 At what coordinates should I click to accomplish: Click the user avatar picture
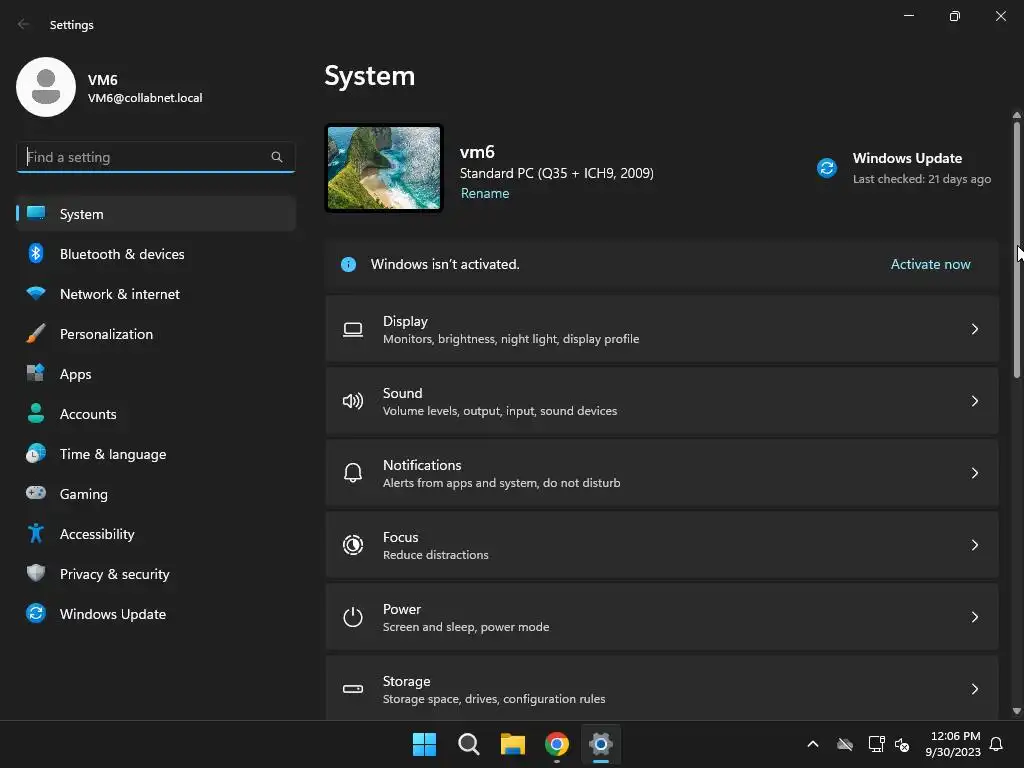pos(46,87)
